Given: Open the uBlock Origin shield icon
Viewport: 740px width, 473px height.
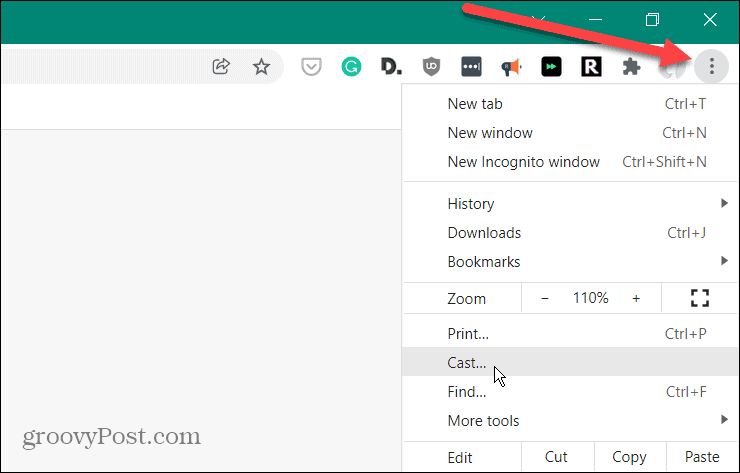Looking at the screenshot, I should click(x=431, y=67).
